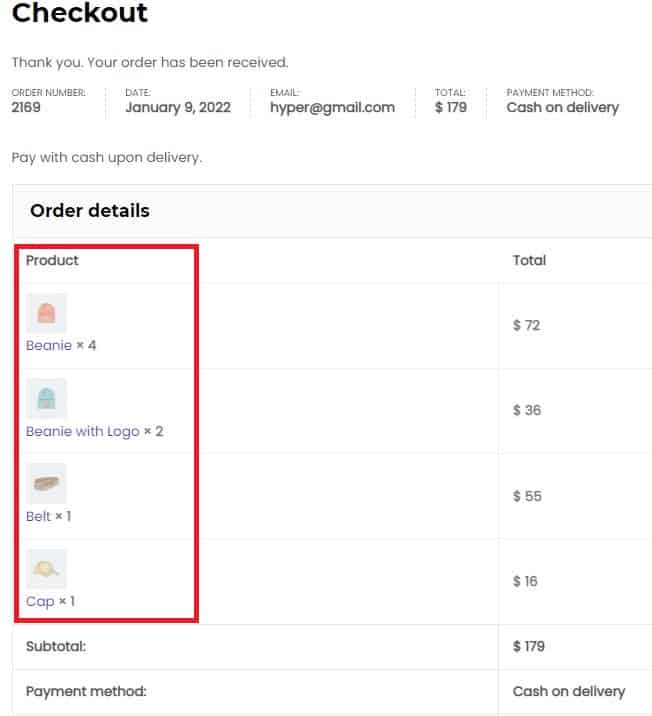
Task: Open the Cap product link
Action: pos(40,601)
